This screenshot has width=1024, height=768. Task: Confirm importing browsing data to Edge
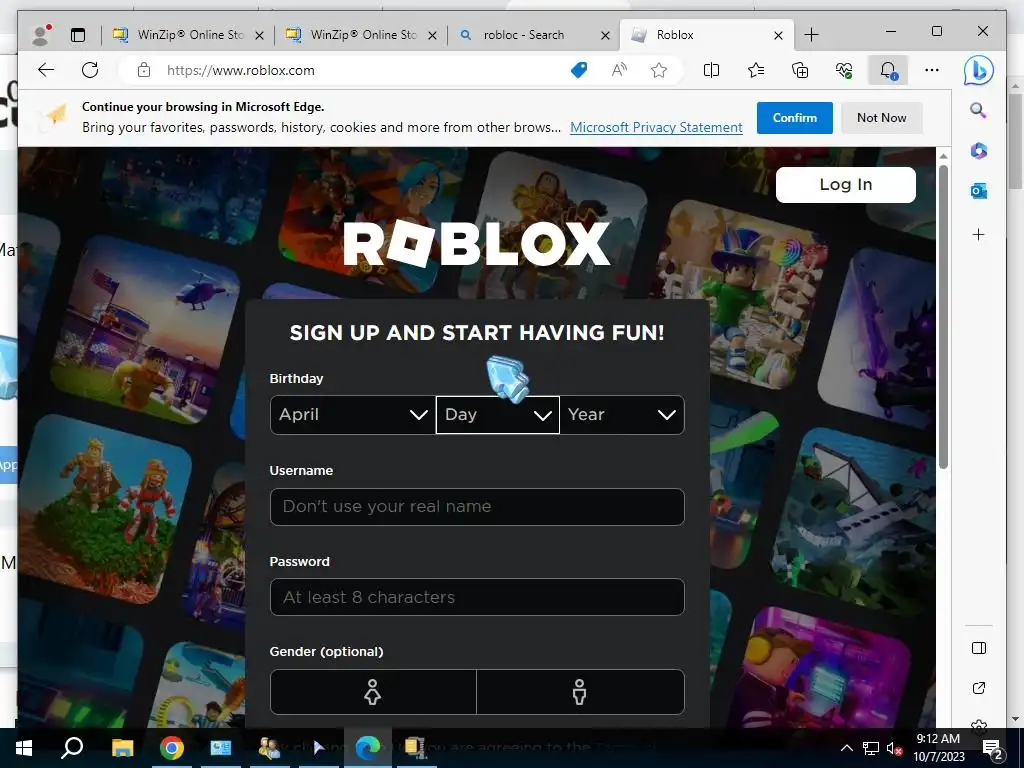[795, 118]
